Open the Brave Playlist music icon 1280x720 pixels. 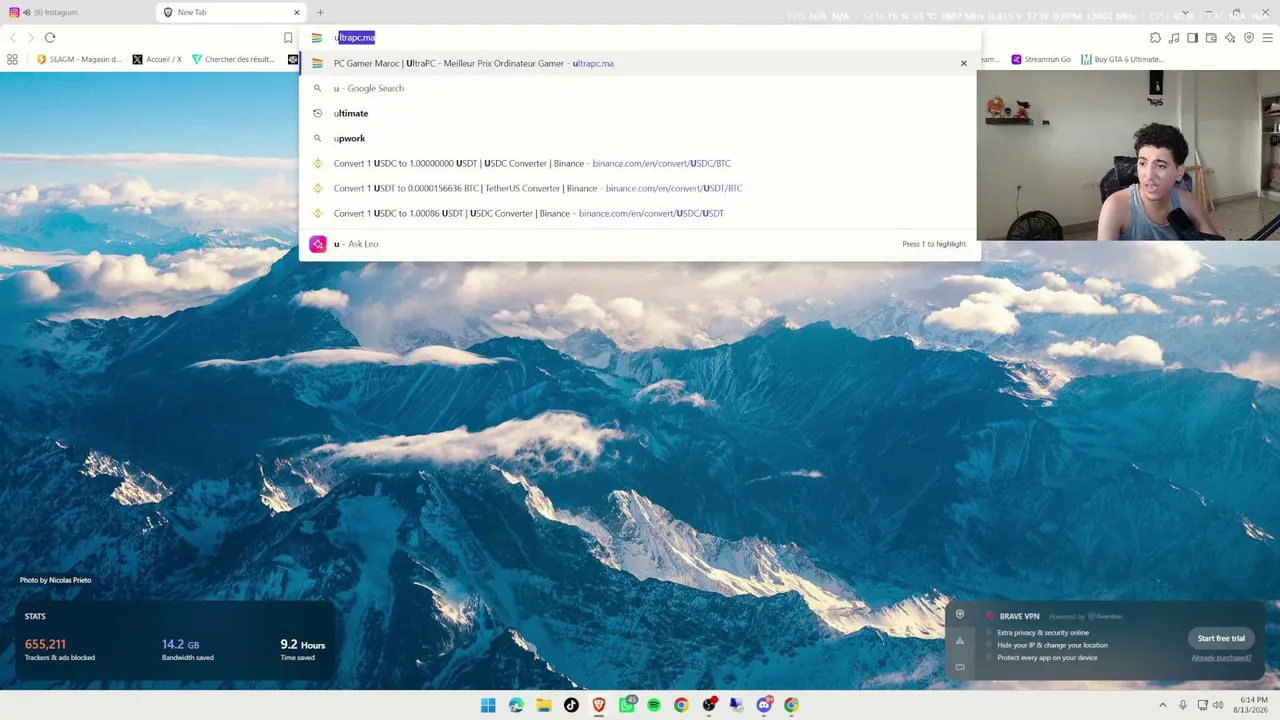(x=1174, y=38)
